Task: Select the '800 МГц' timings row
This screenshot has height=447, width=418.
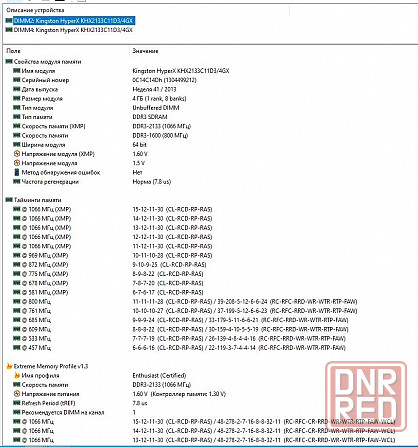Action: coord(209,302)
